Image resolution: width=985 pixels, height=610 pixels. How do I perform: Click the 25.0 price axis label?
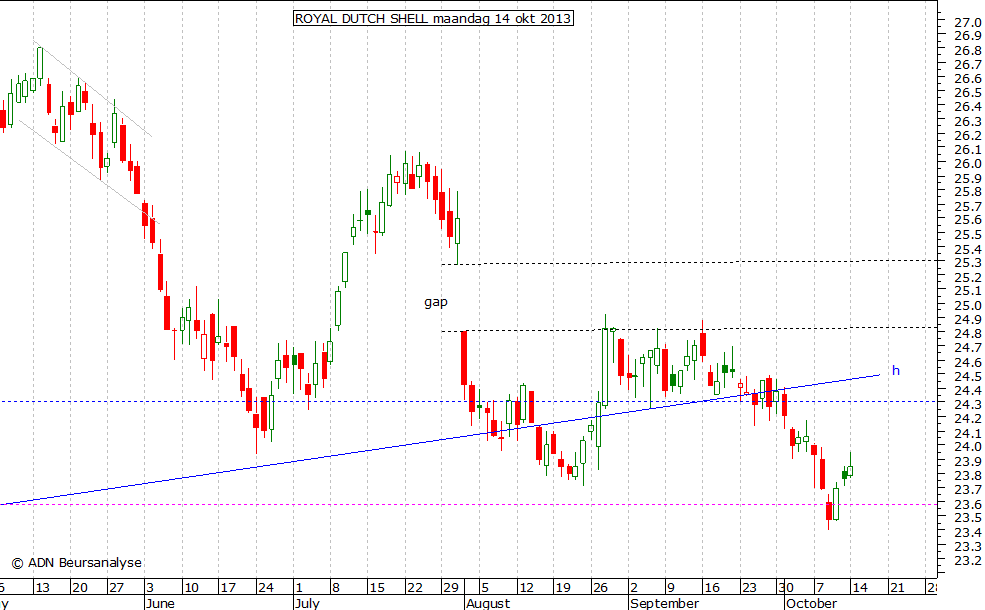(968, 305)
